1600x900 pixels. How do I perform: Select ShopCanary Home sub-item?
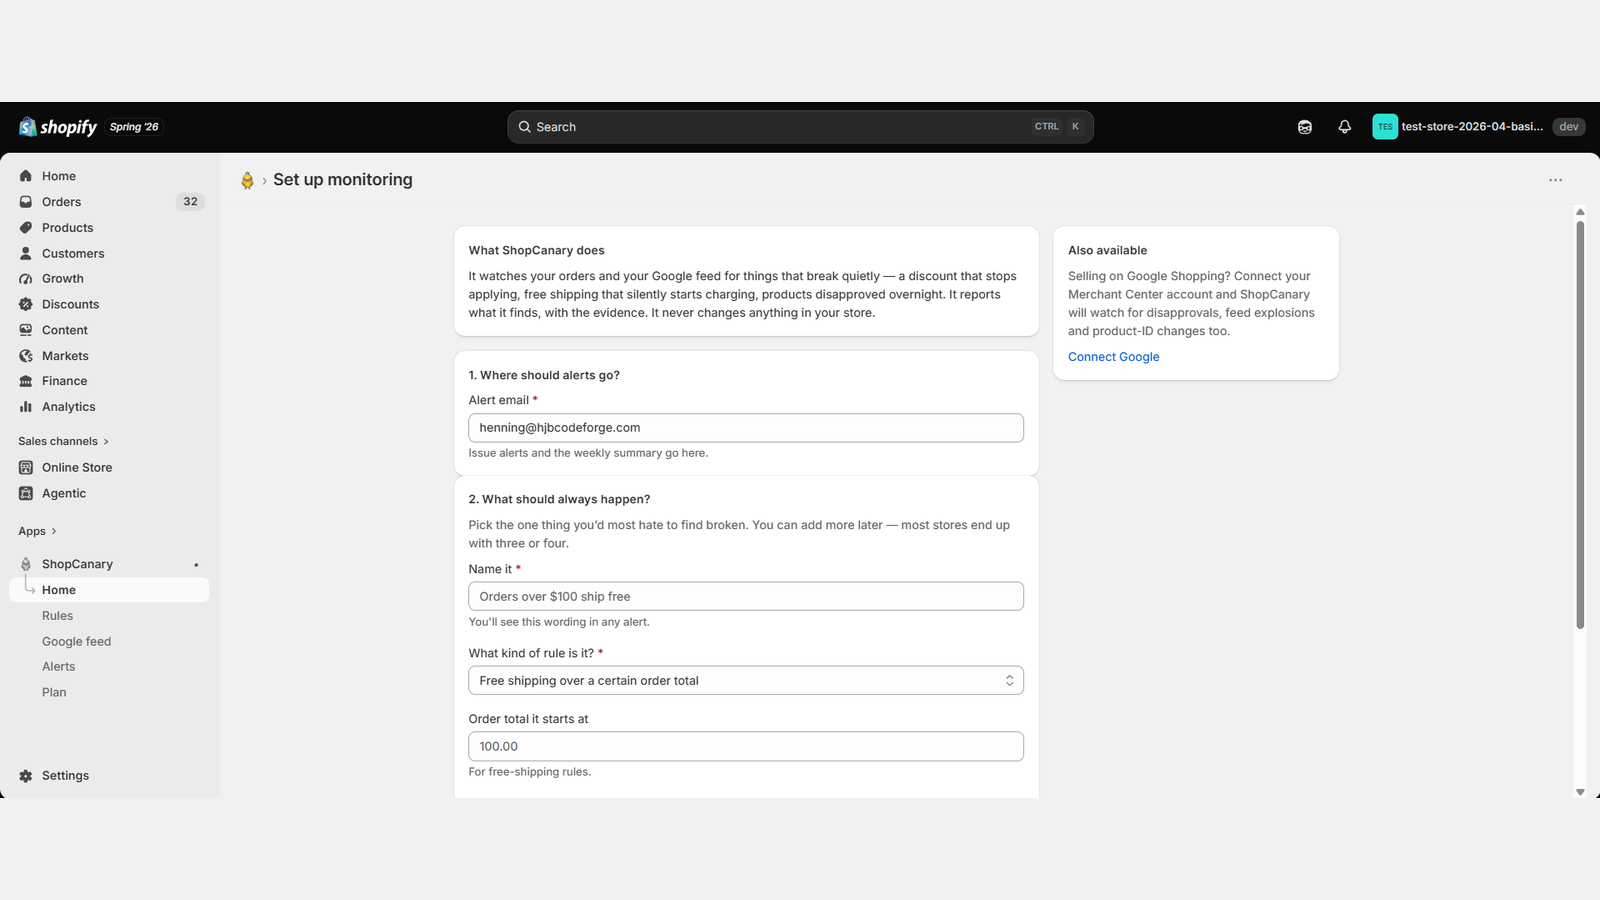pos(109,590)
